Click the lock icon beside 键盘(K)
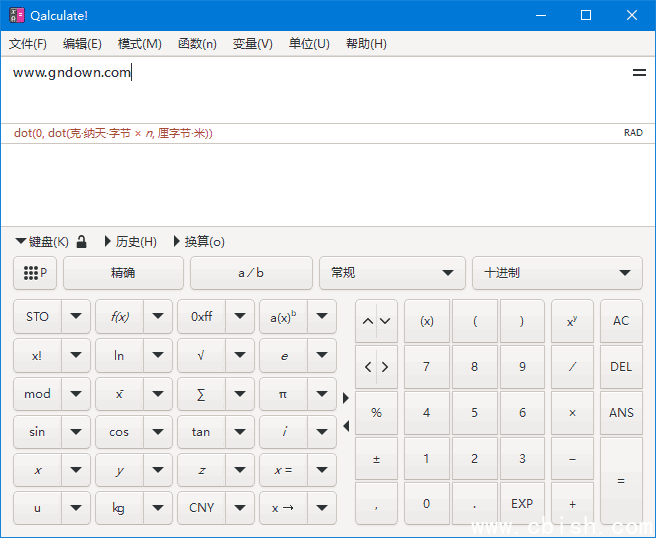Image resolution: width=656 pixels, height=538 pixels. click(x=82, y=242)
